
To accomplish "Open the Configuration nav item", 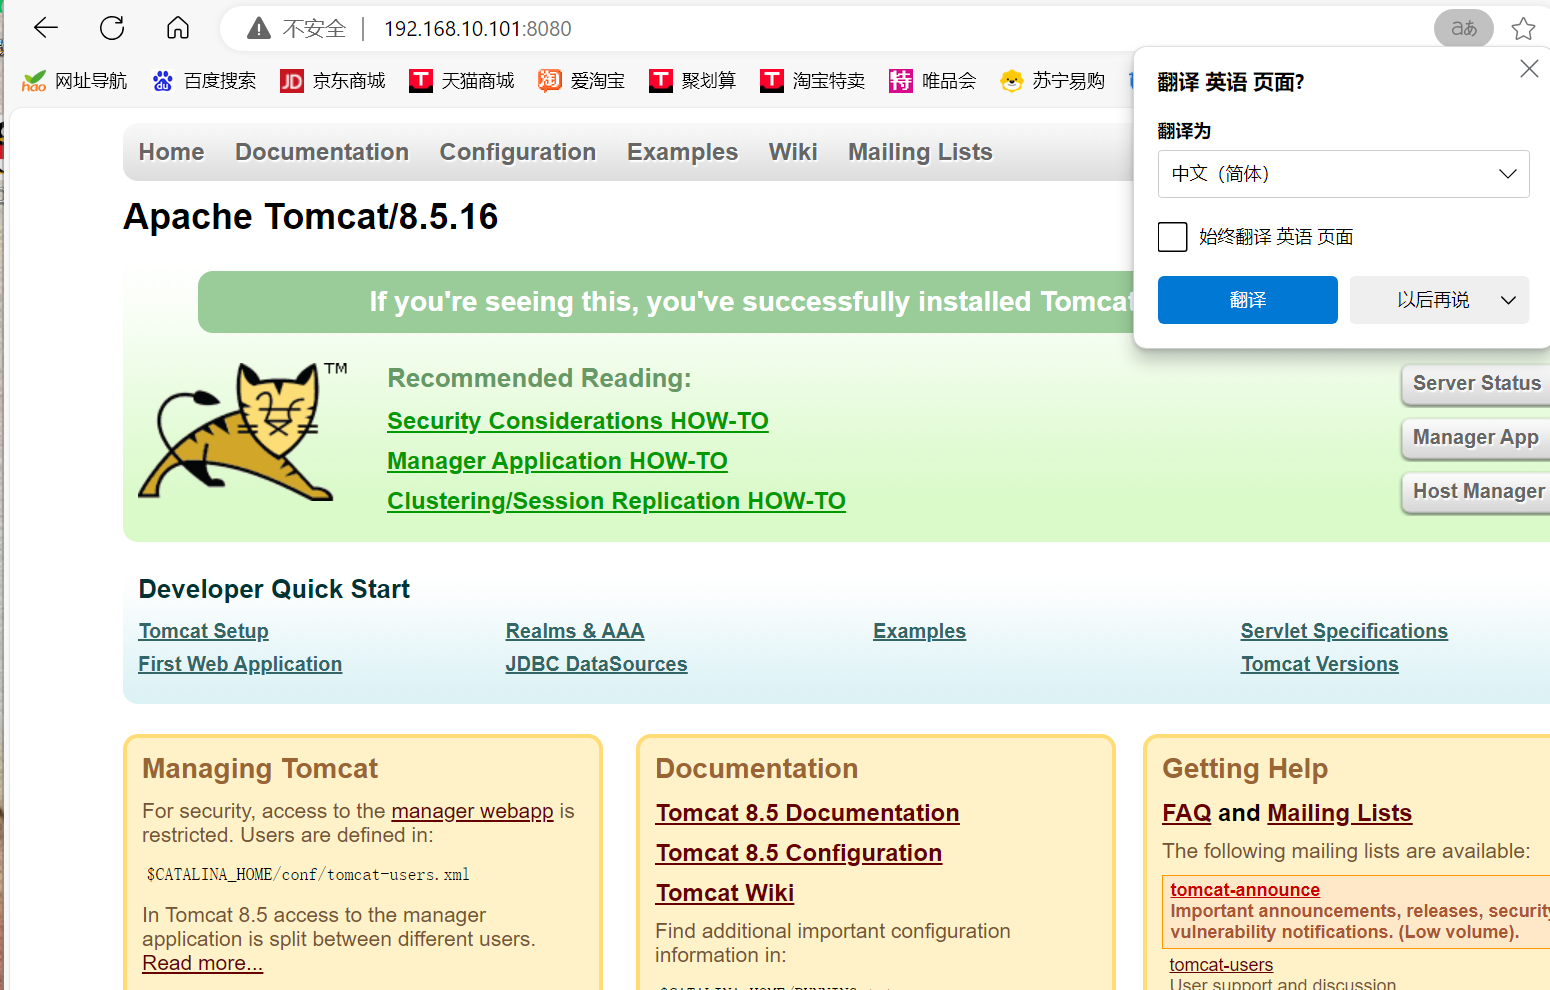I will [518, 152].
